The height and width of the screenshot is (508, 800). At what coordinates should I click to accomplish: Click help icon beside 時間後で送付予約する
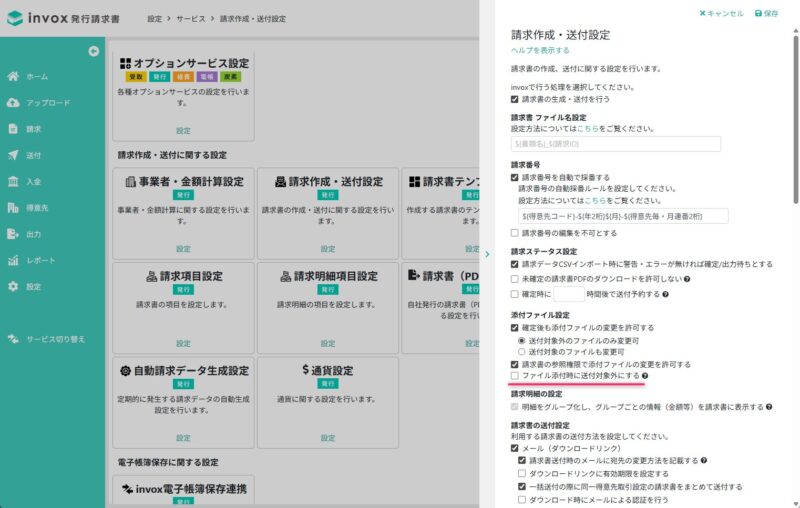click(665, 294)
